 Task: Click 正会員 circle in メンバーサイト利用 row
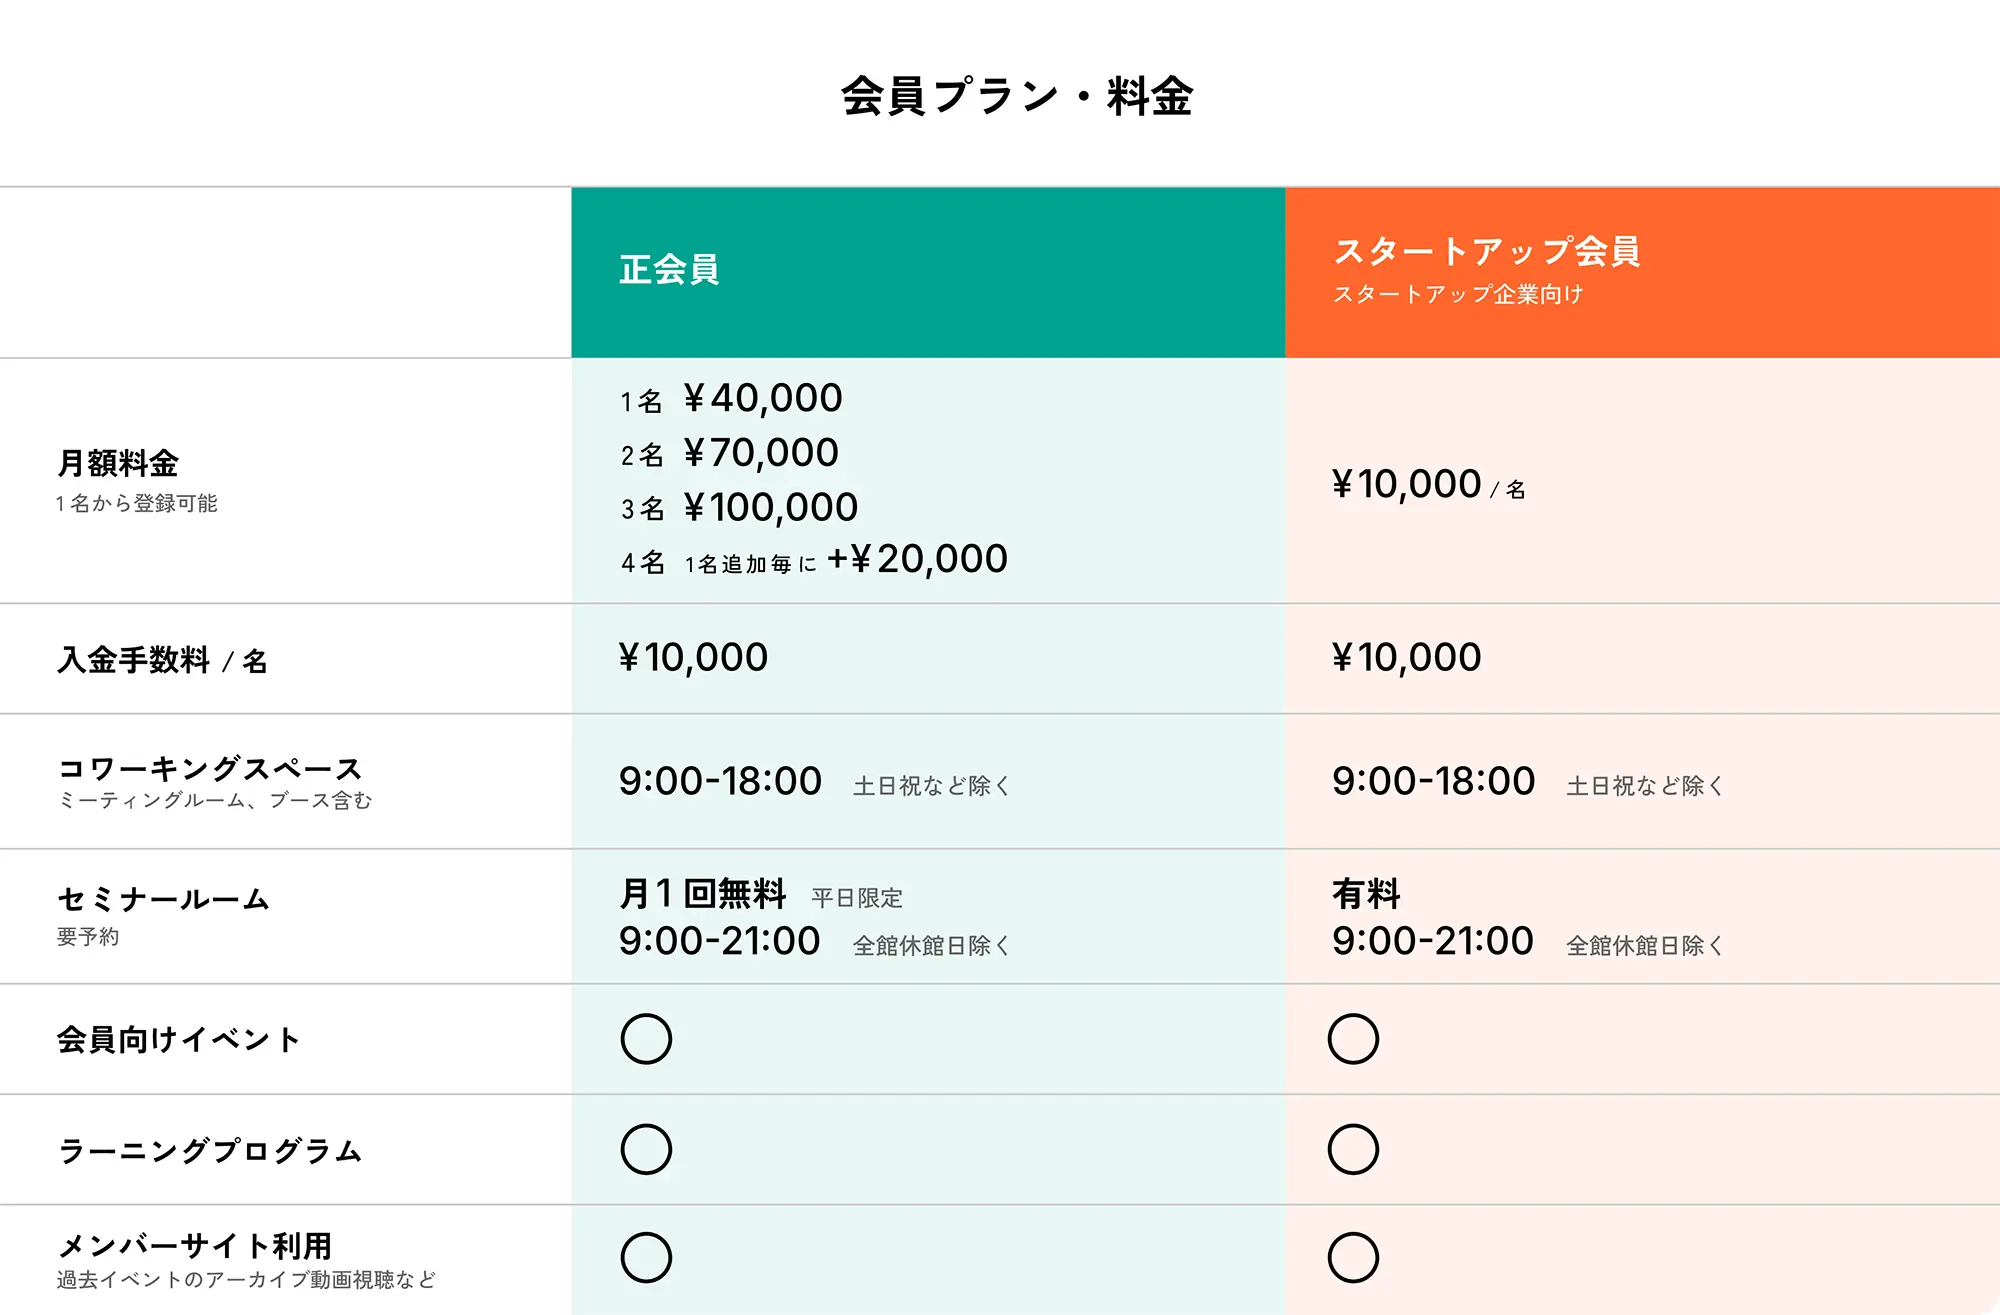646,1257
